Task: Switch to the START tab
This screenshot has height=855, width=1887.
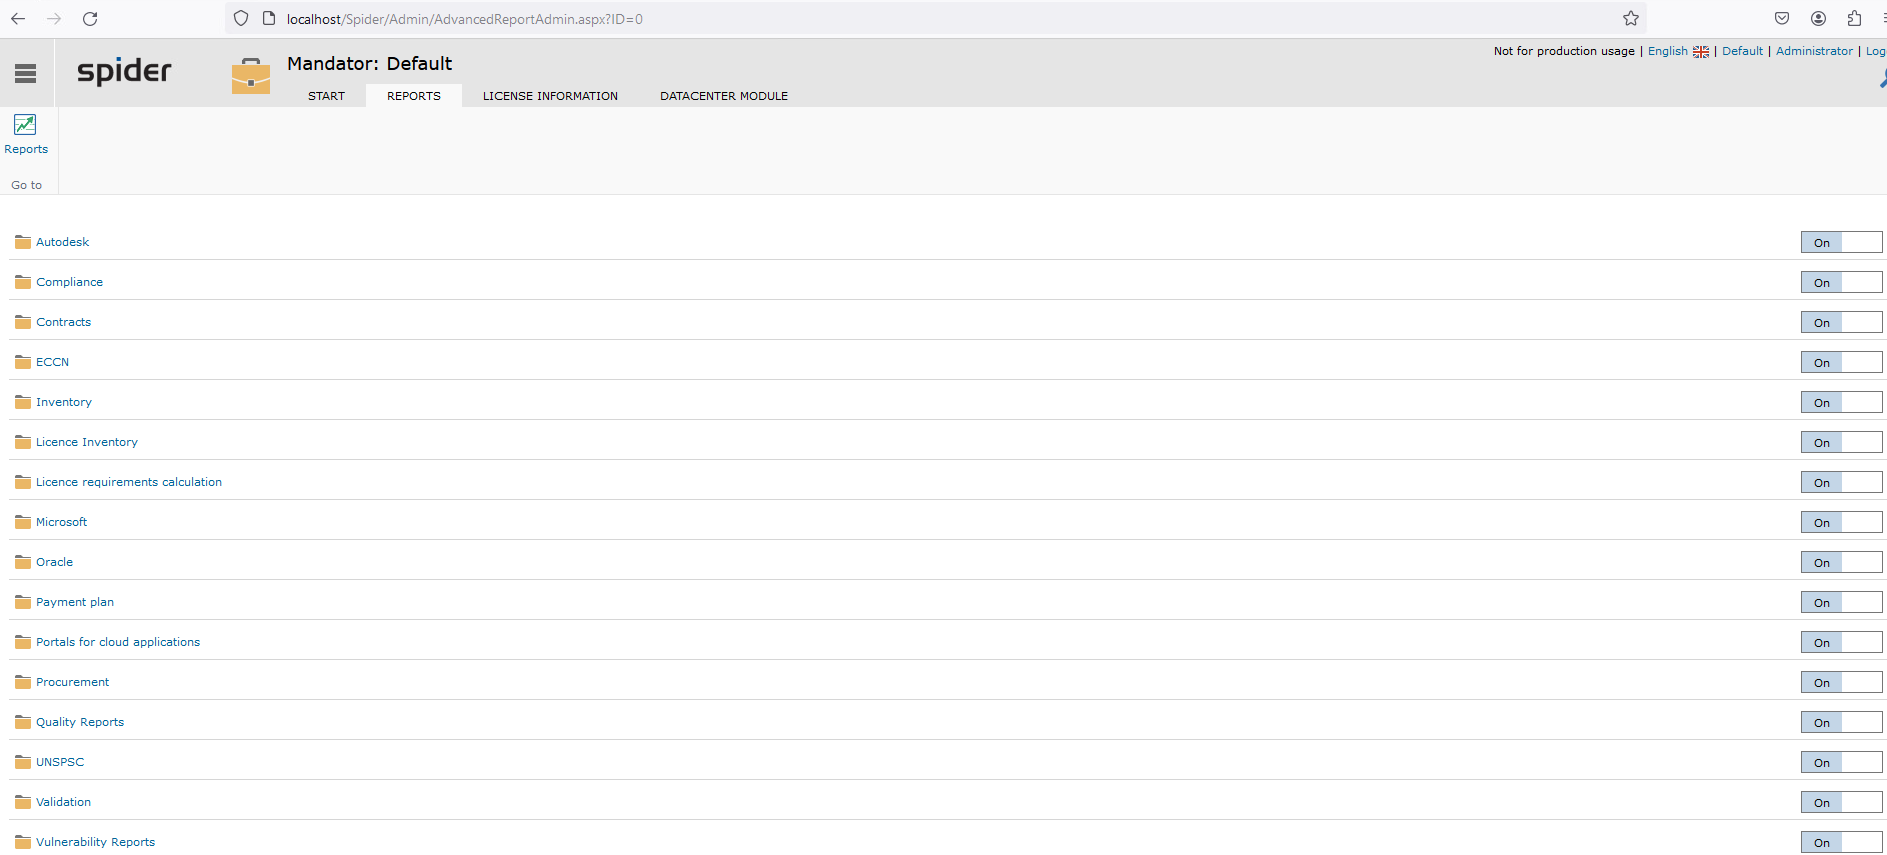Action: 326,96
